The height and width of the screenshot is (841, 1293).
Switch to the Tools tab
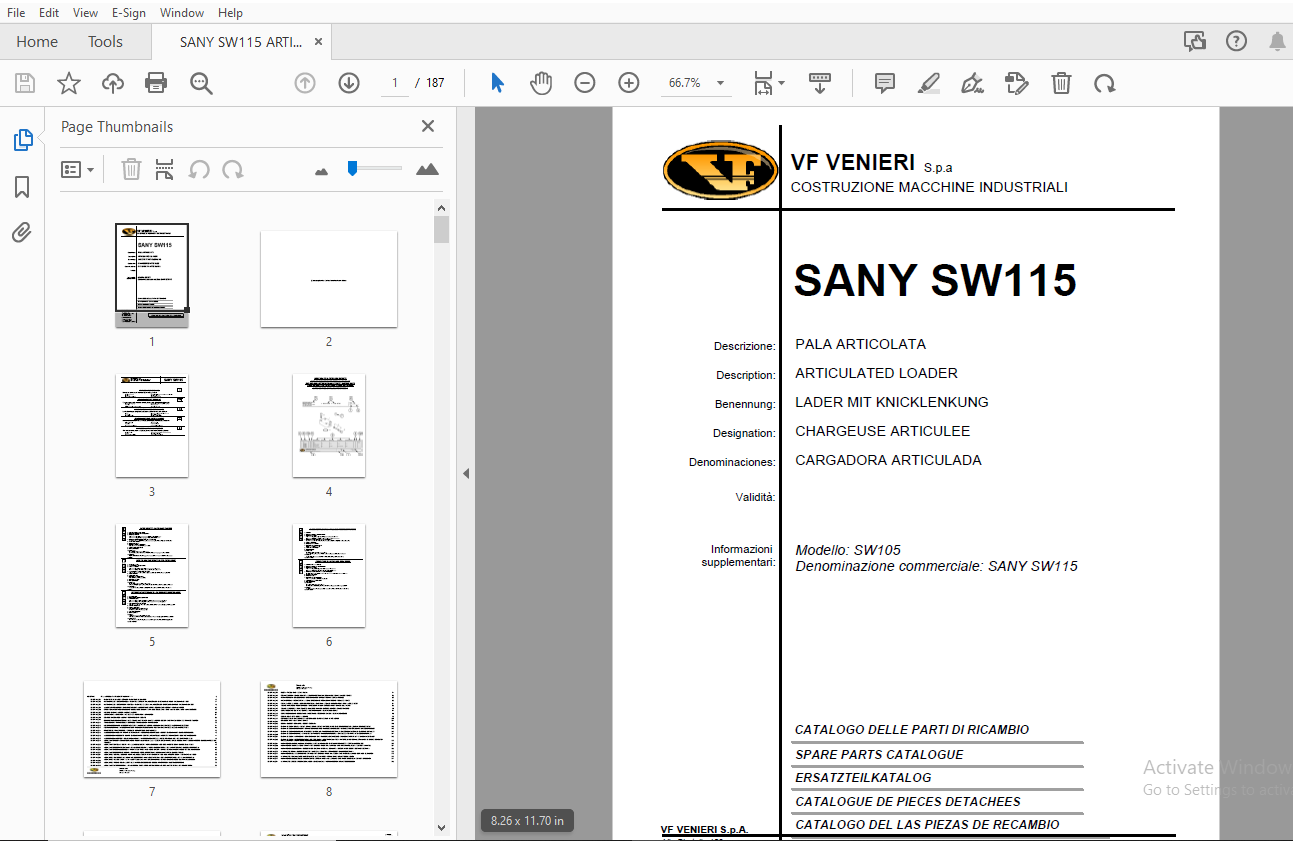[105, 41]
